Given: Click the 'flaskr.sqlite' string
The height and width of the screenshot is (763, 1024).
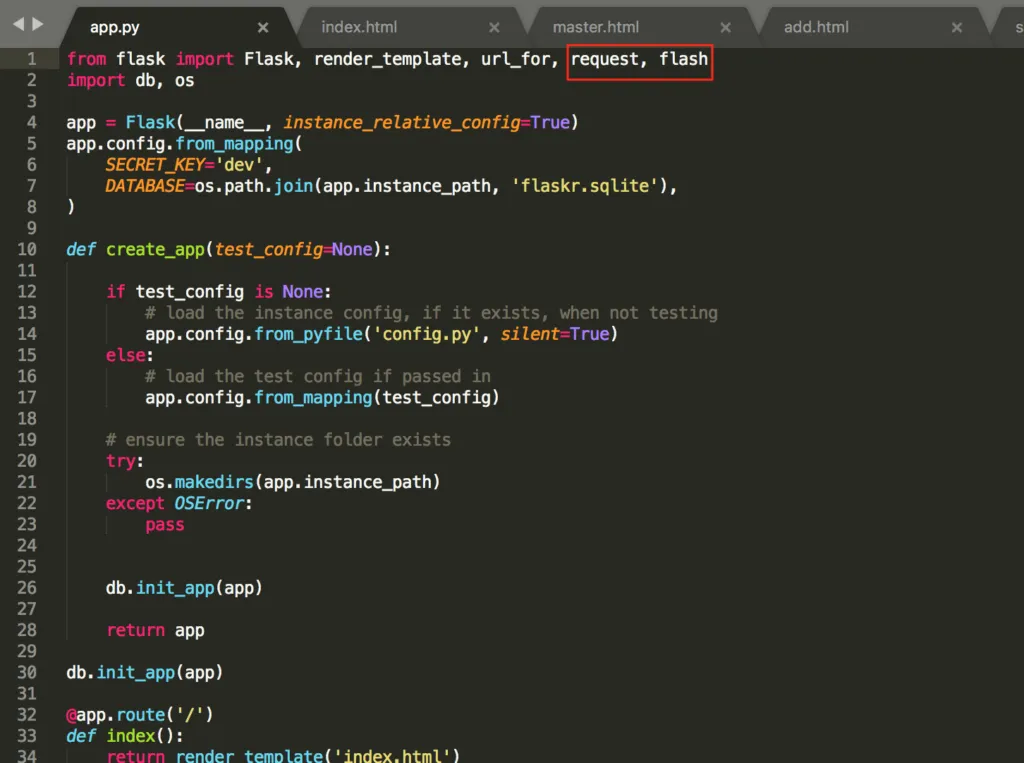Looking at the screenshot, I should tap(584, 186).
